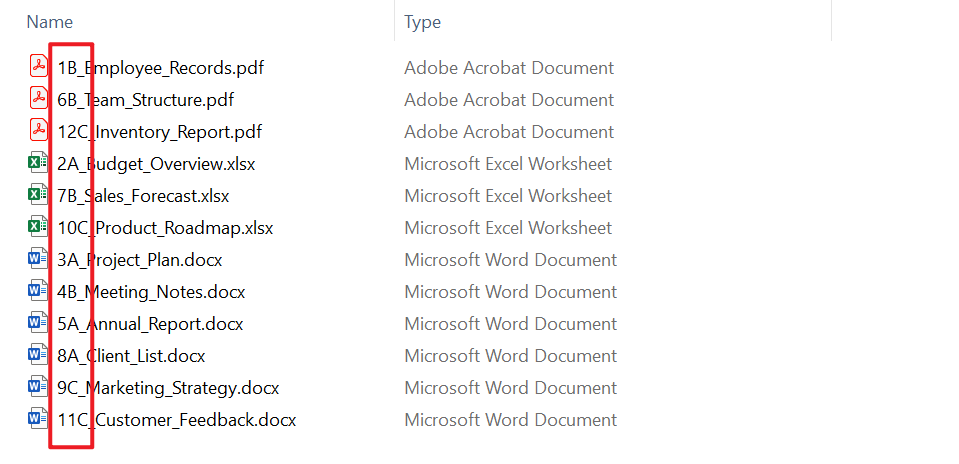Select the Word icon for 4B_Meeting_Notes.docx

coord(38,291)
